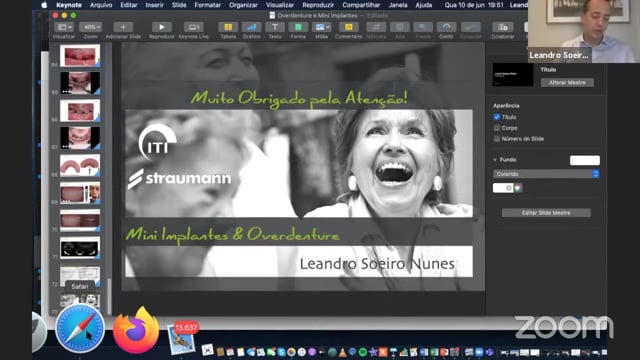The height and width of the screenshot is (360, 640).
Task: Enable the Número do Slide checkbox
Action: click(x=497, y=139)
